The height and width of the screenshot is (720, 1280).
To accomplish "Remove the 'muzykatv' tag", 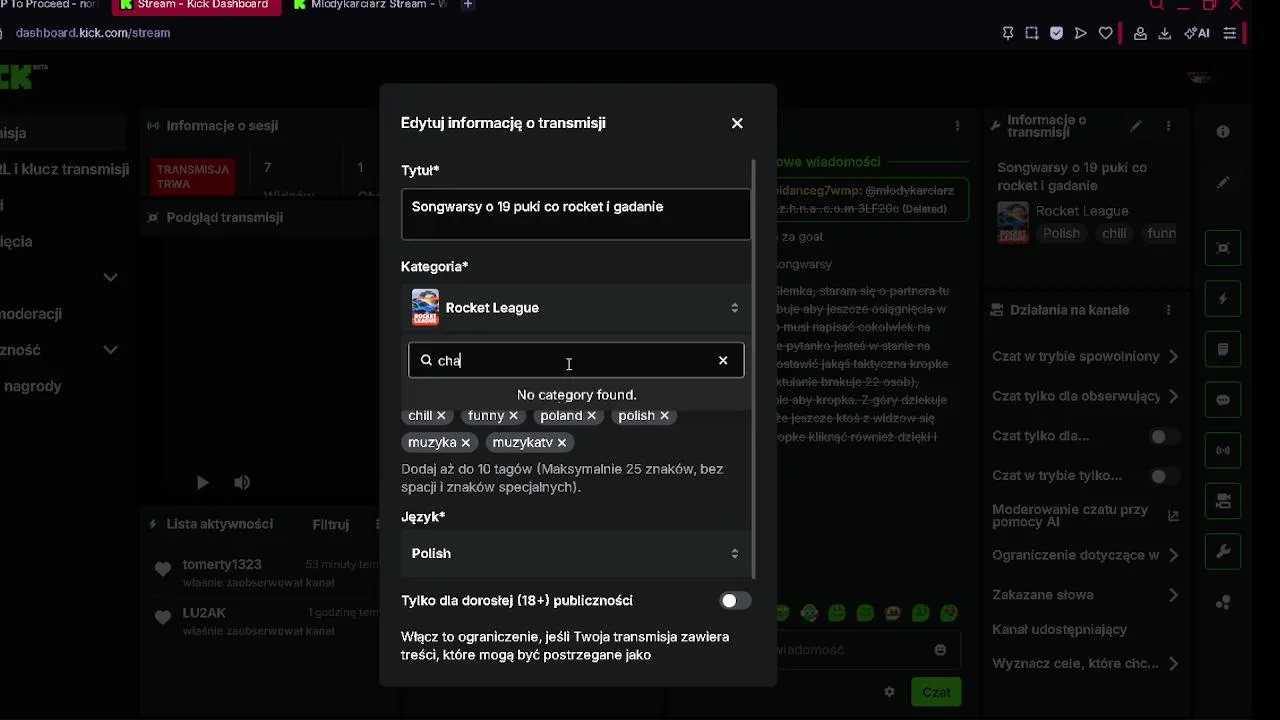I will pos(562,442).
